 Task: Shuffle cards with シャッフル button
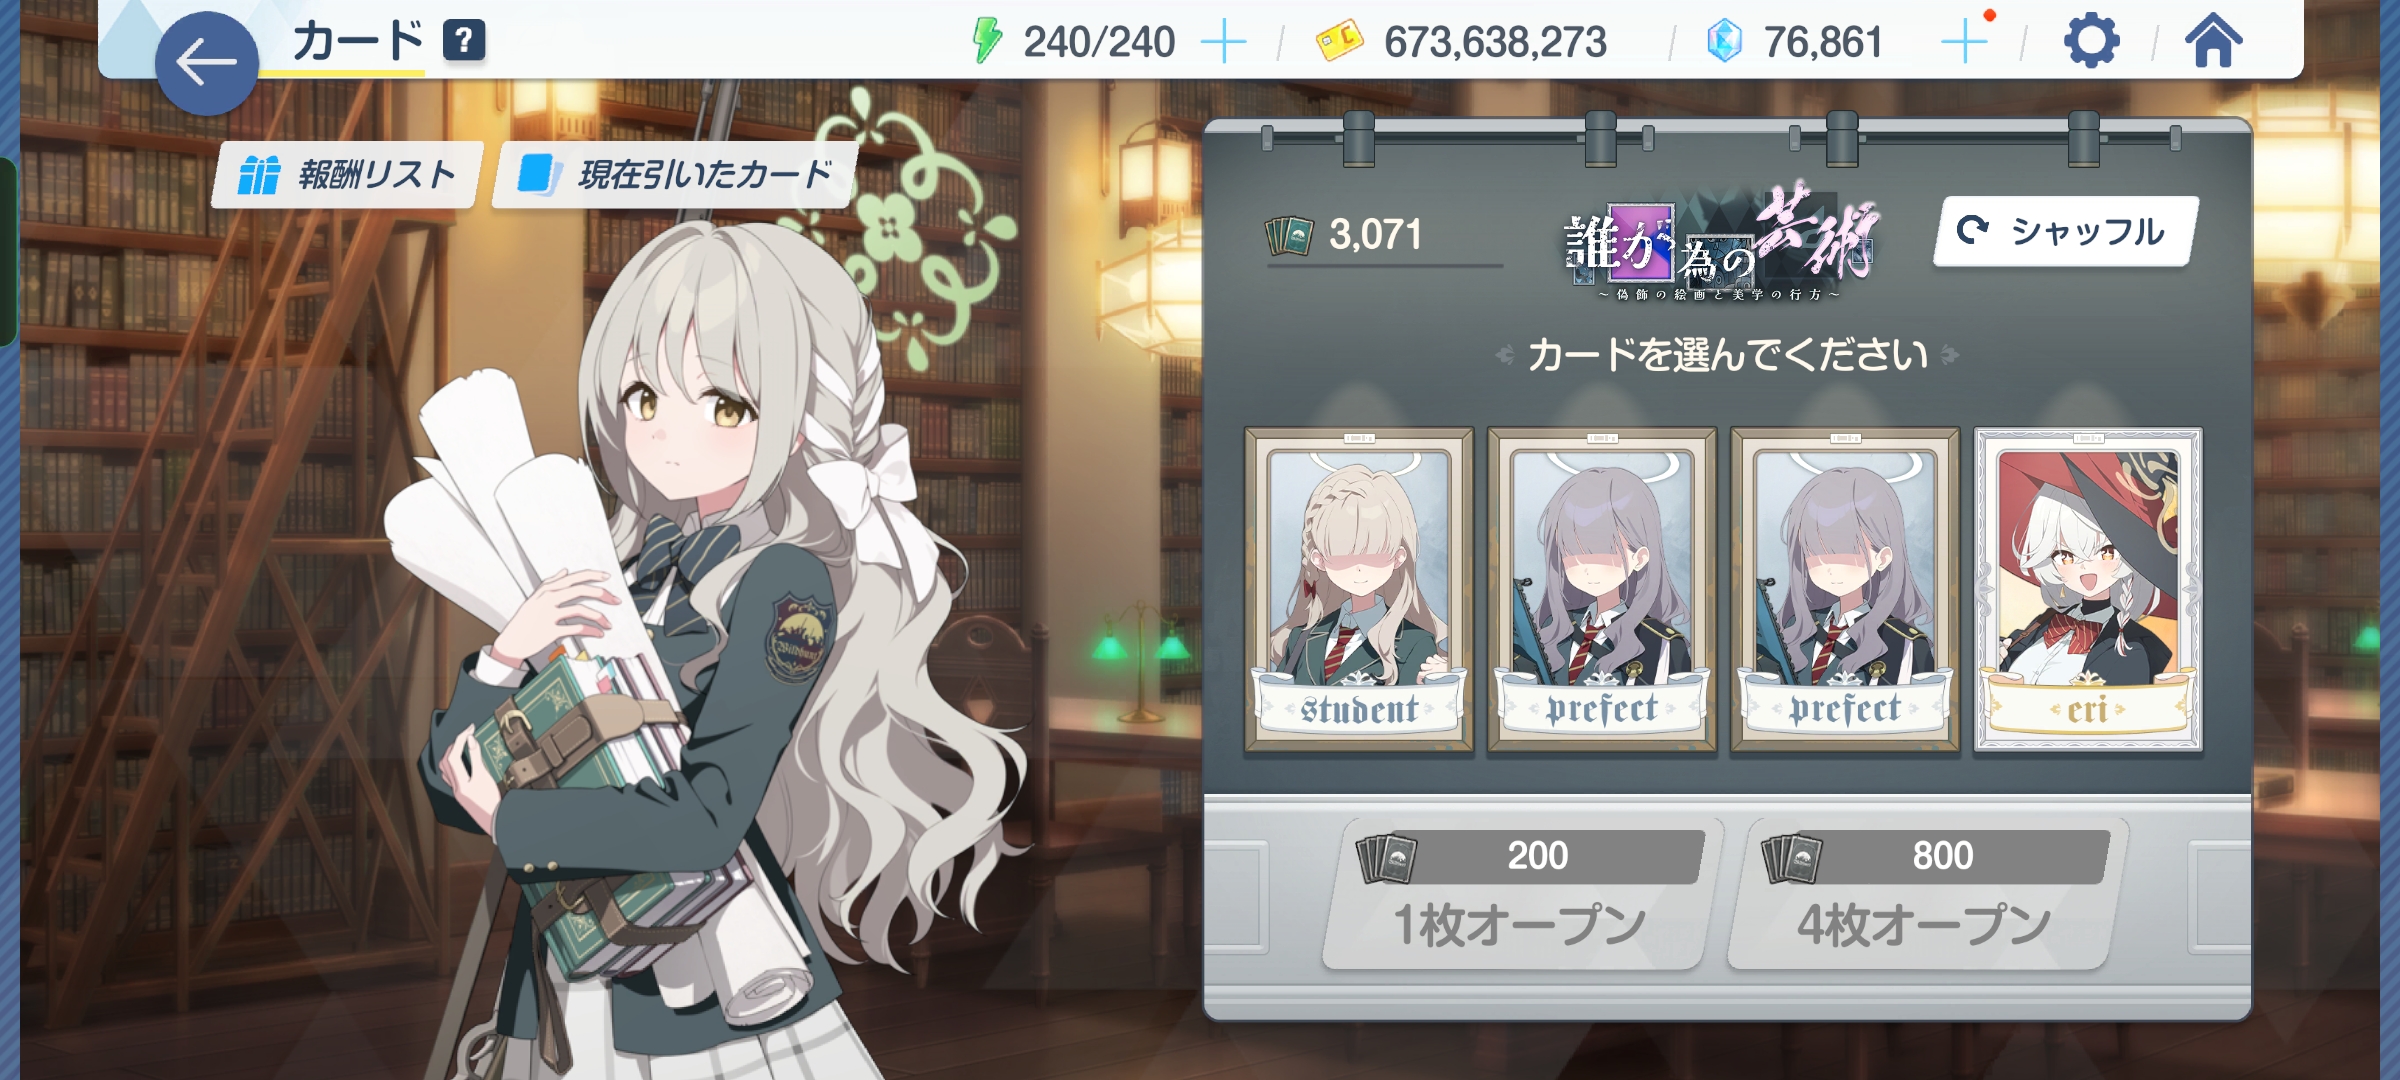[x=2066, y=231]
